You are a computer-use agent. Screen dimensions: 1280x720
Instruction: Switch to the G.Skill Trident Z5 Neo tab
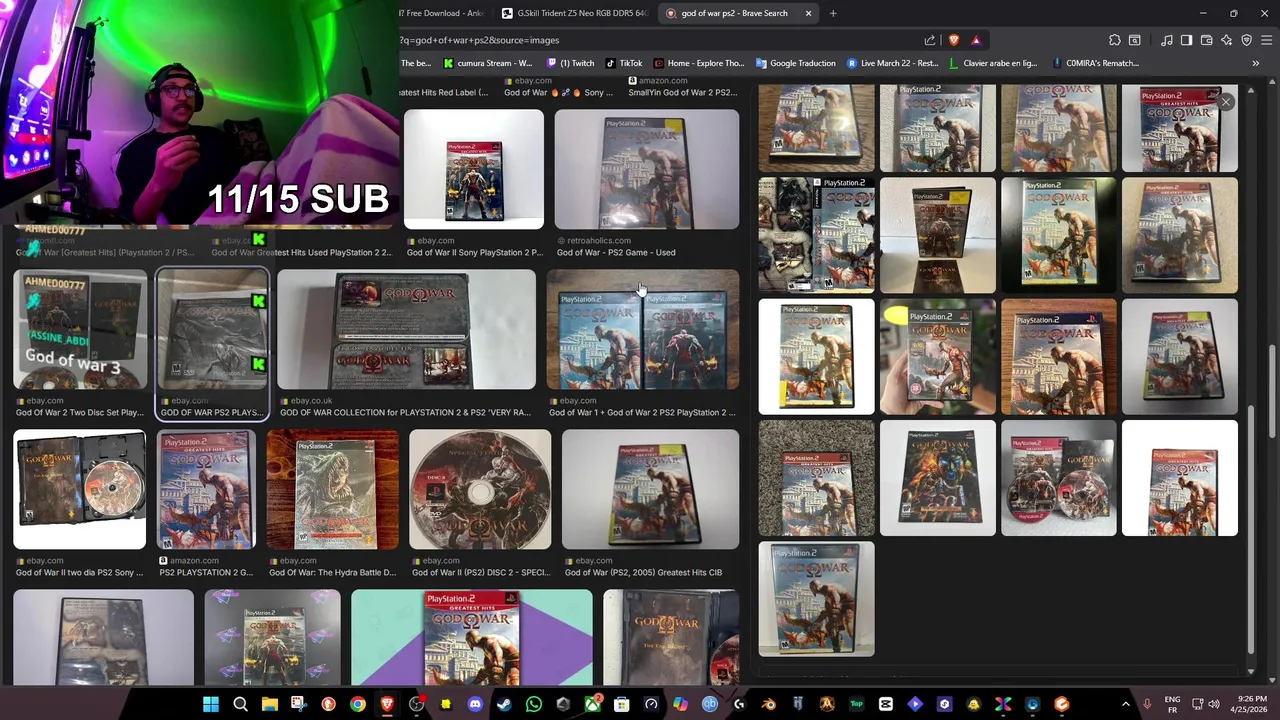[x=574, y=13]
